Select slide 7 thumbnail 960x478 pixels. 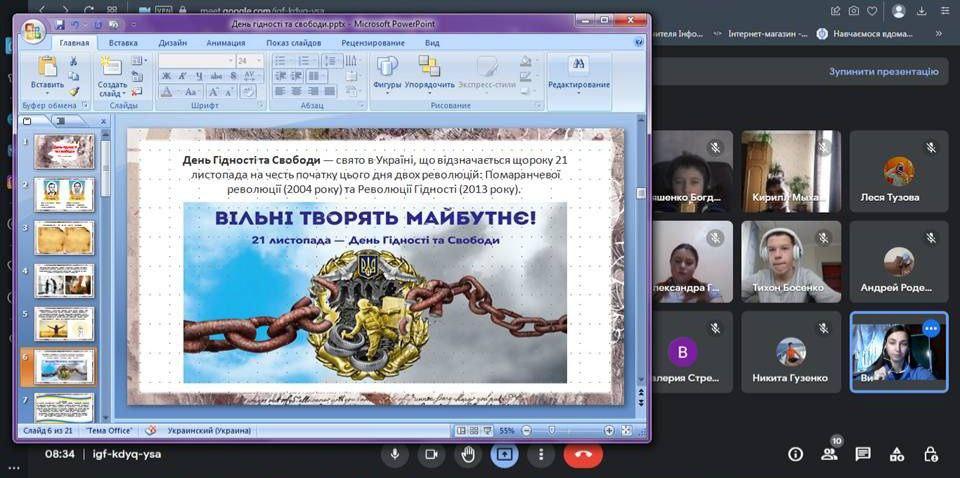pos(64,408)
